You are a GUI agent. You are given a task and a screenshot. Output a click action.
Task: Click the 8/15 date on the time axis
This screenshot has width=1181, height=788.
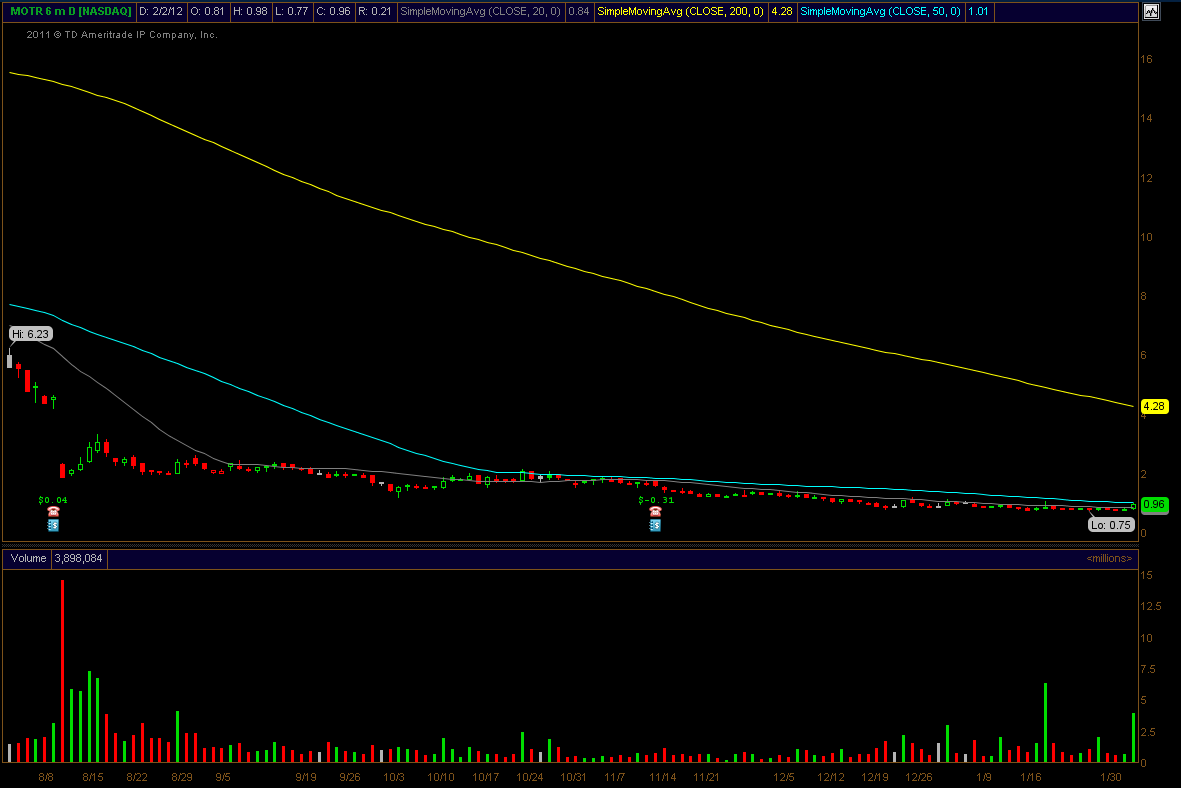pyautogui.click(x=93, y=777)
